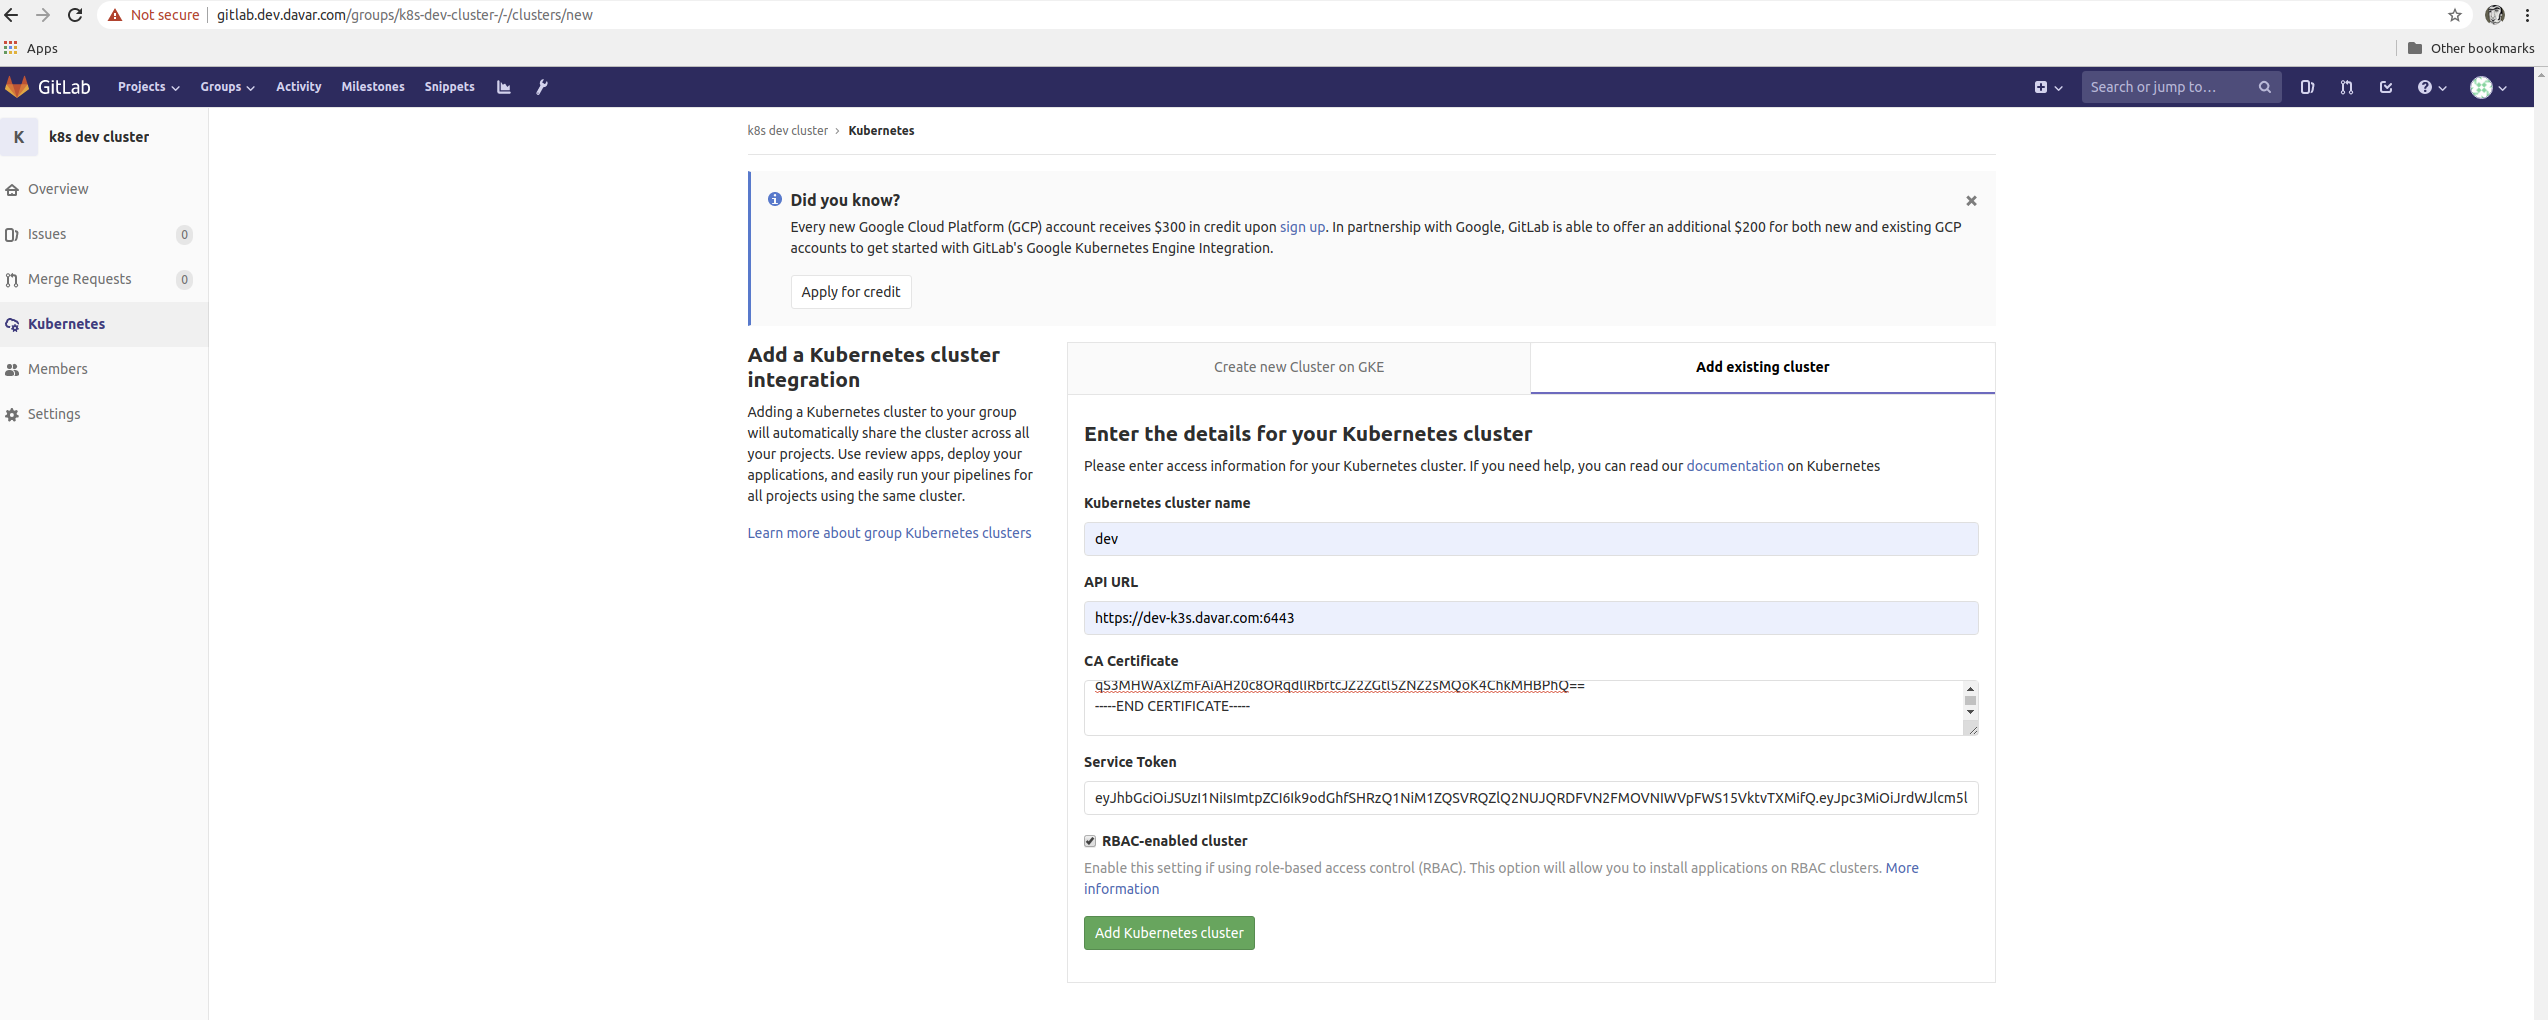Image resolution: width=2548 pixels, height=1020 pixels.
Task: Toggle the RBAC-enabled cluster checkbox
Action: click(x=1090, y=841)
